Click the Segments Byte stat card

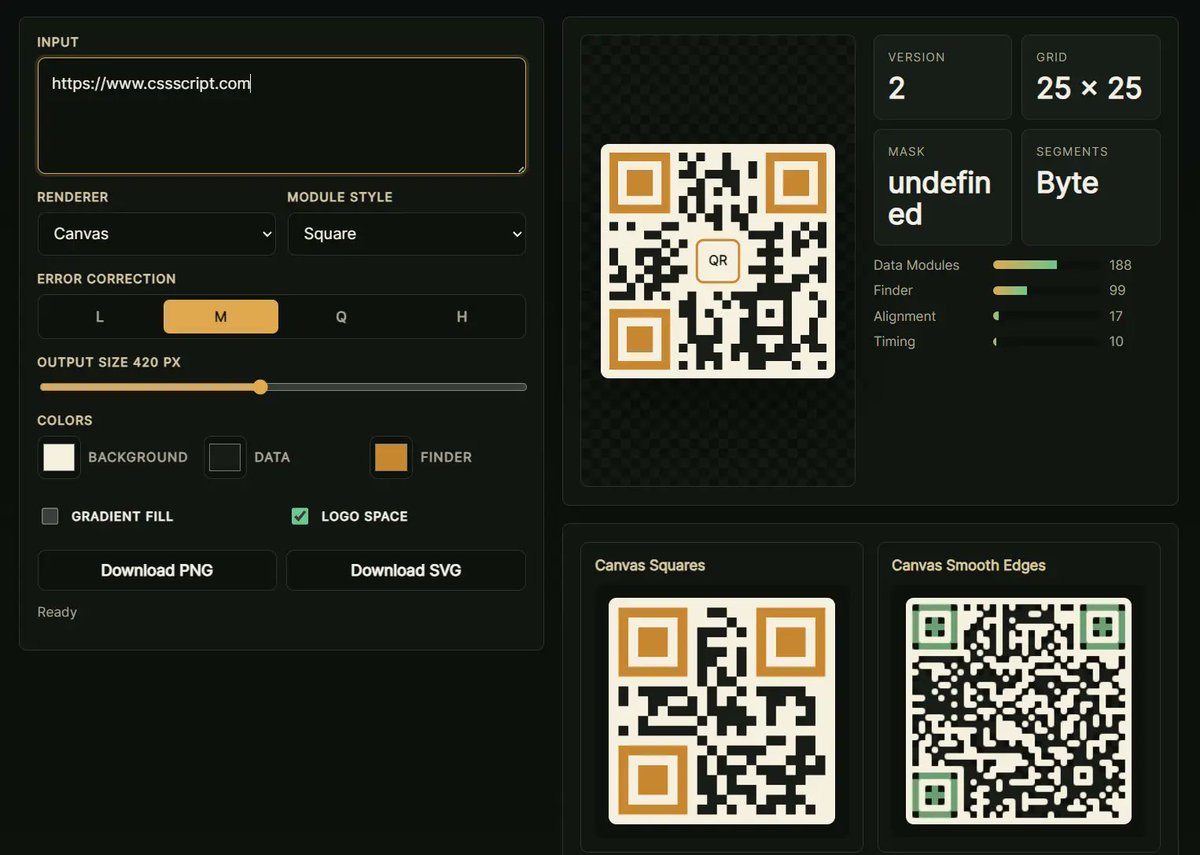[1091, 187]
